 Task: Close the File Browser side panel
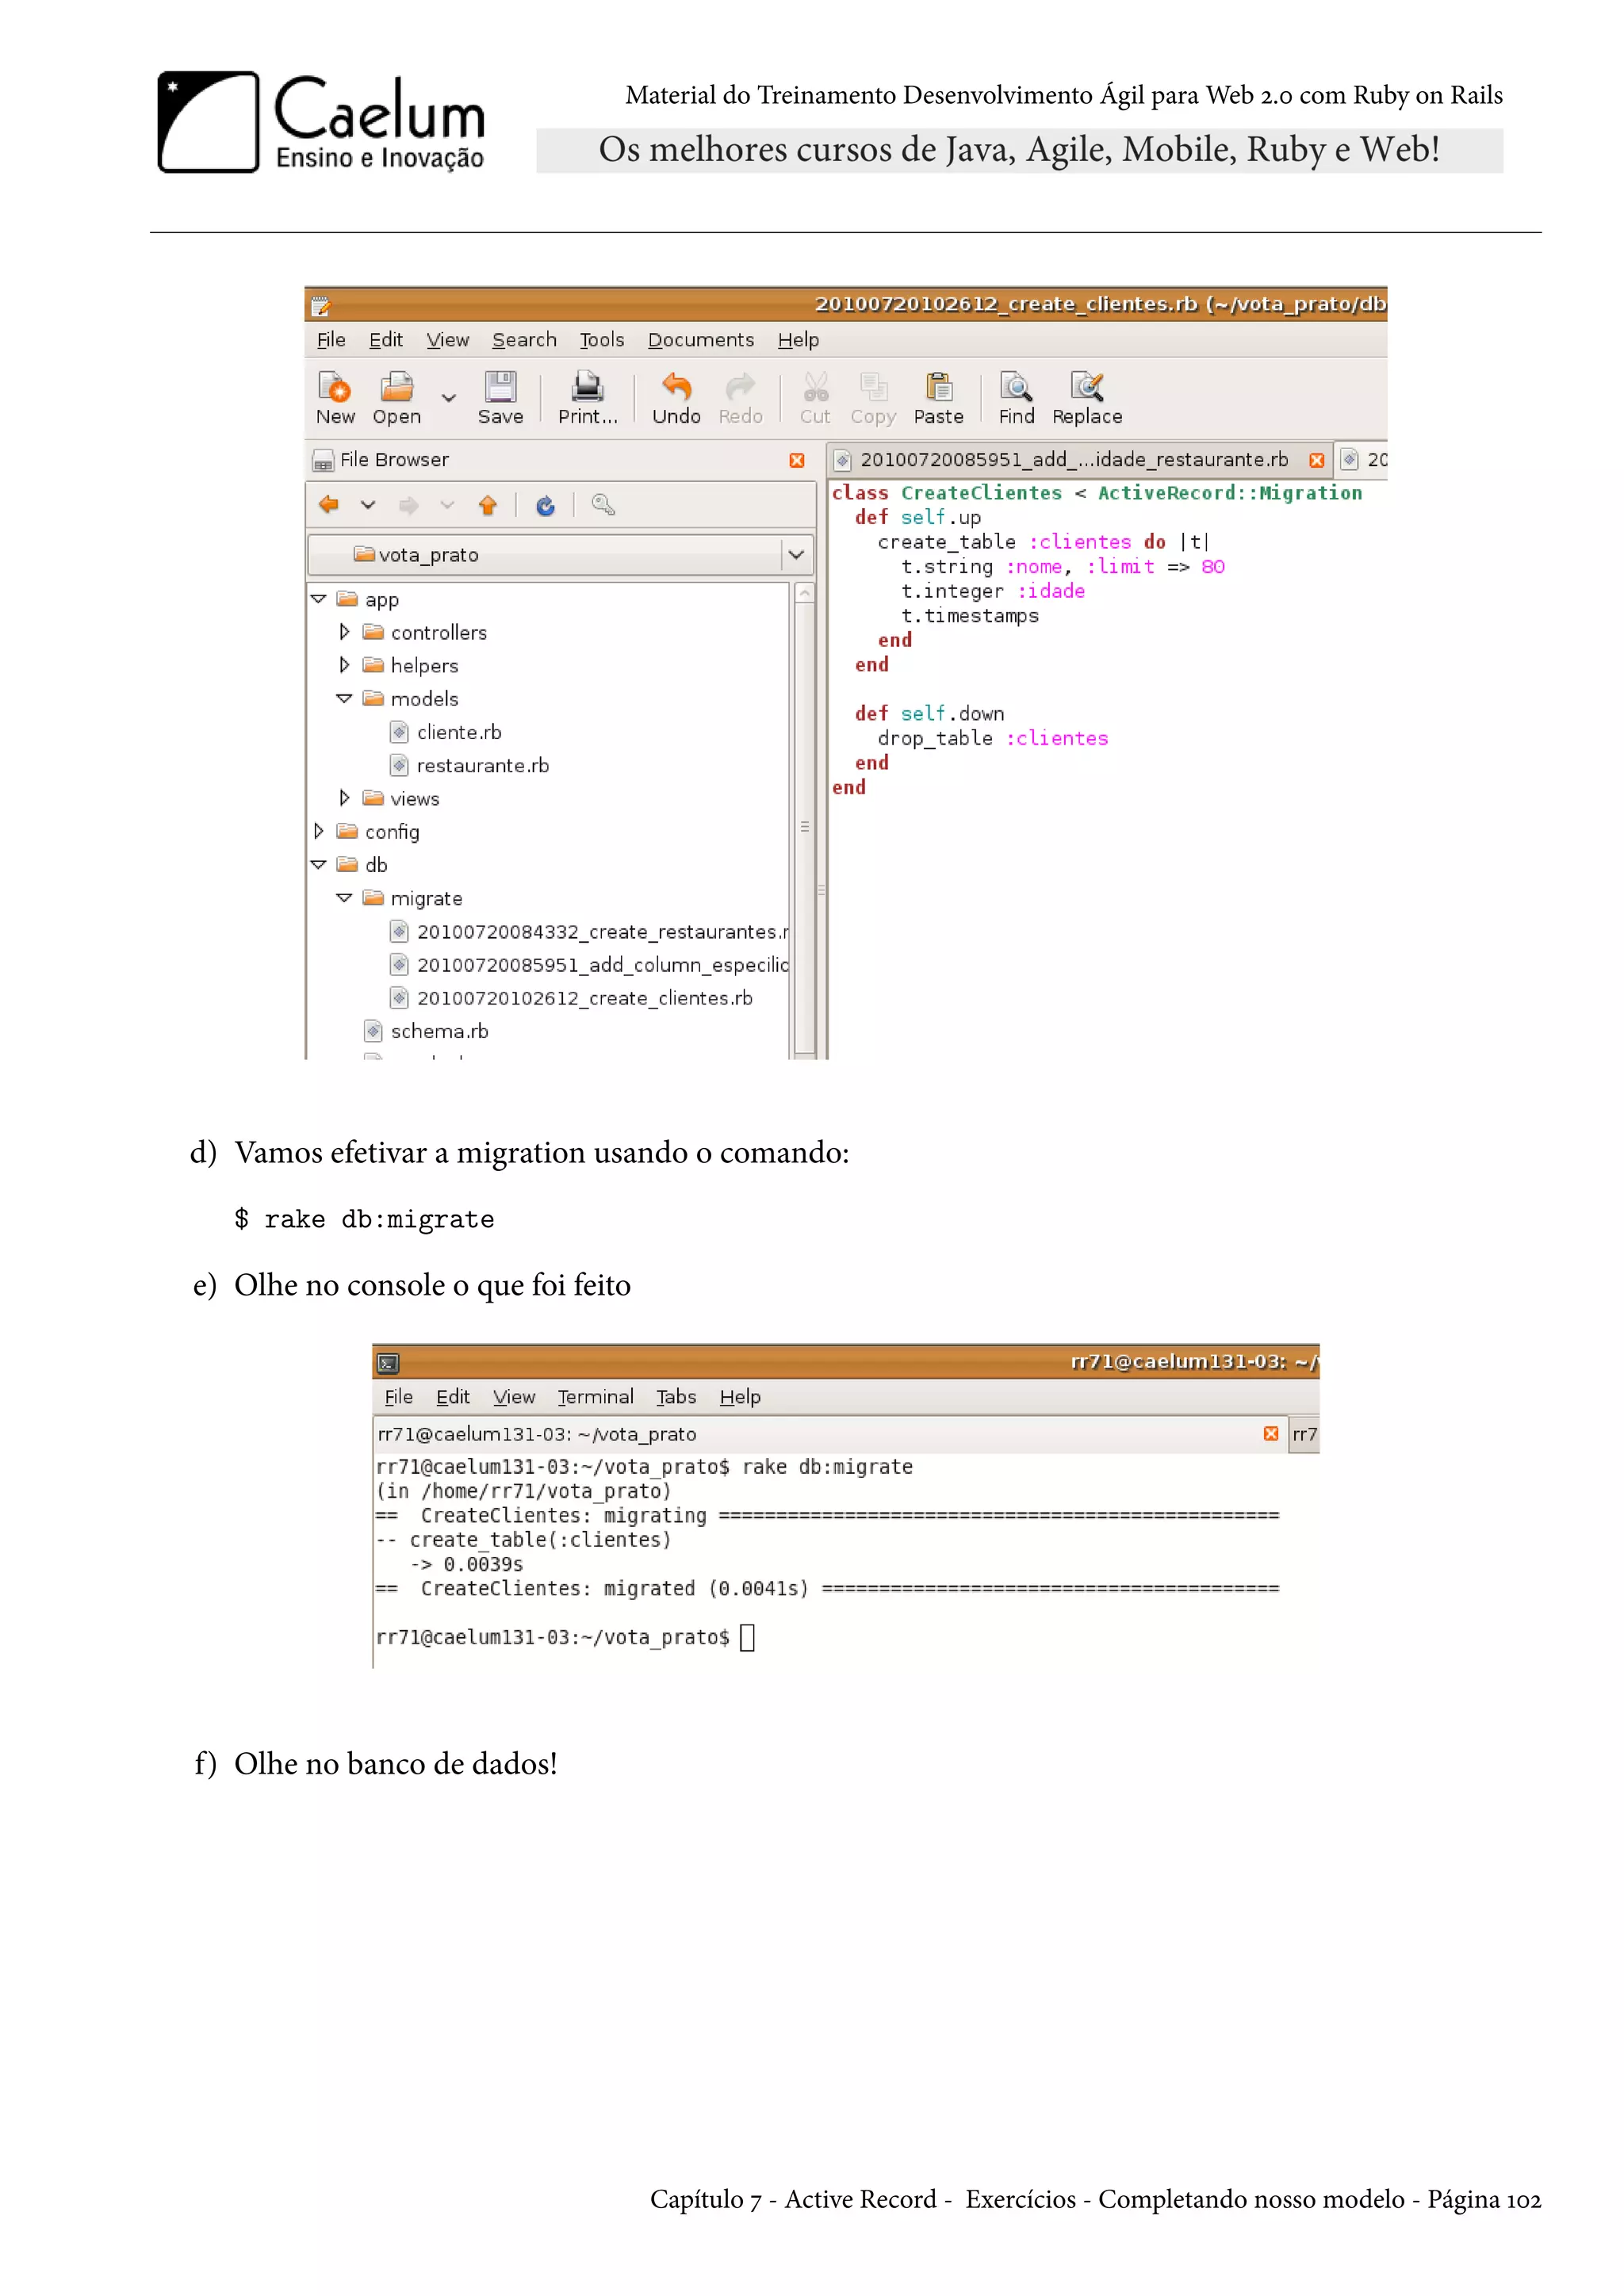click(797, 460)
